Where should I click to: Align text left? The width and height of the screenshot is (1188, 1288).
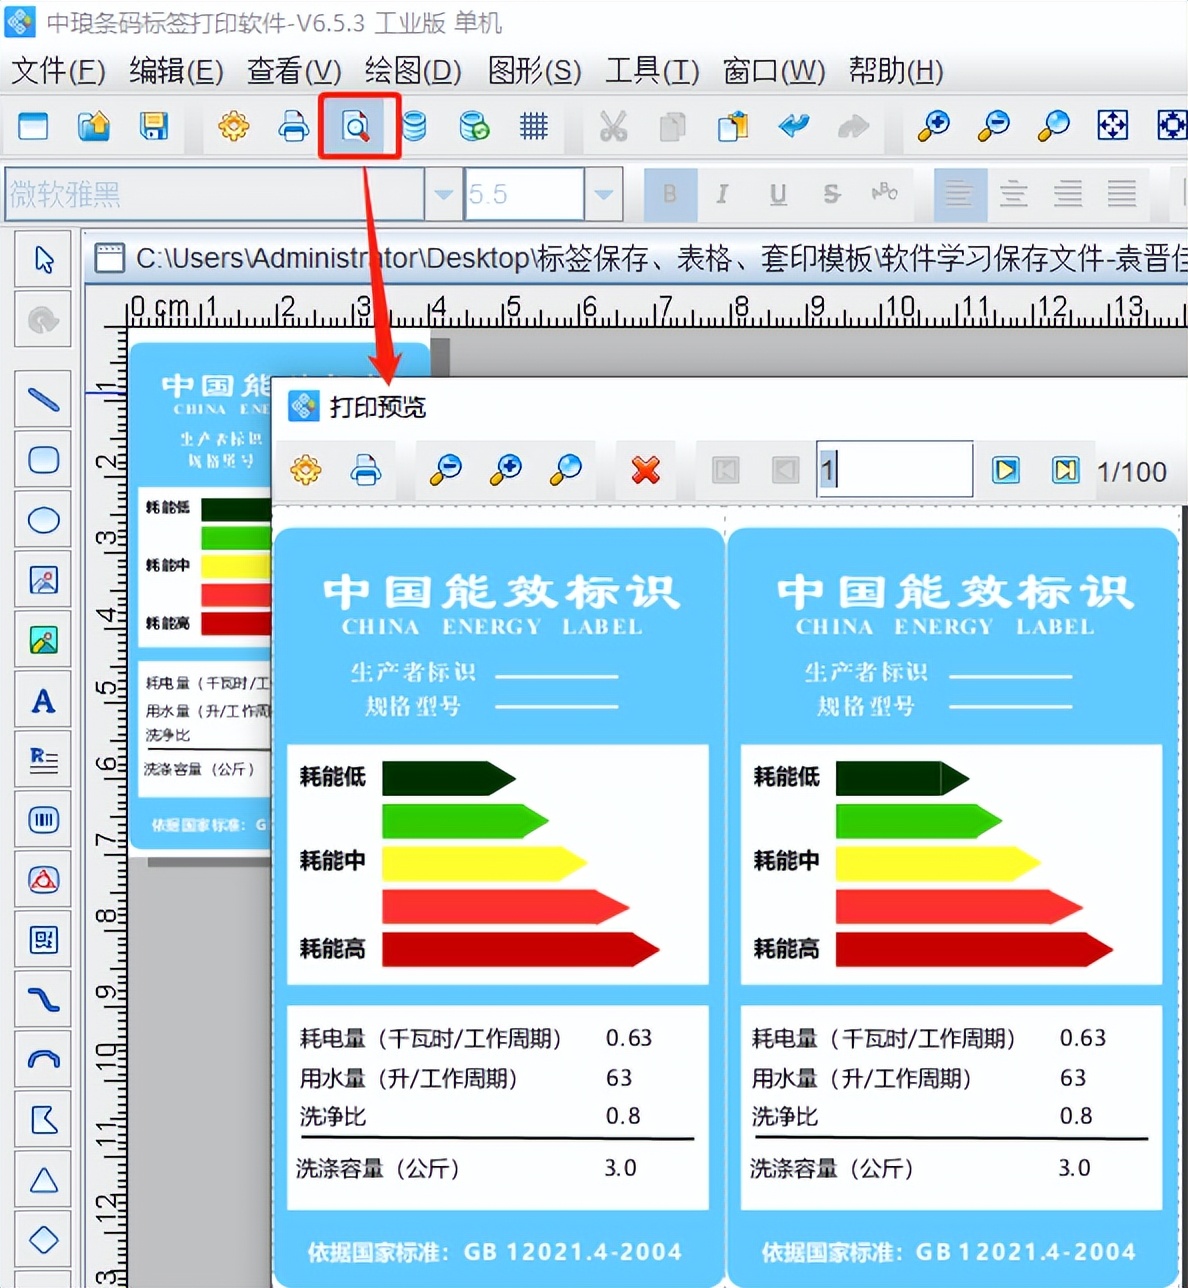(959, 194)
